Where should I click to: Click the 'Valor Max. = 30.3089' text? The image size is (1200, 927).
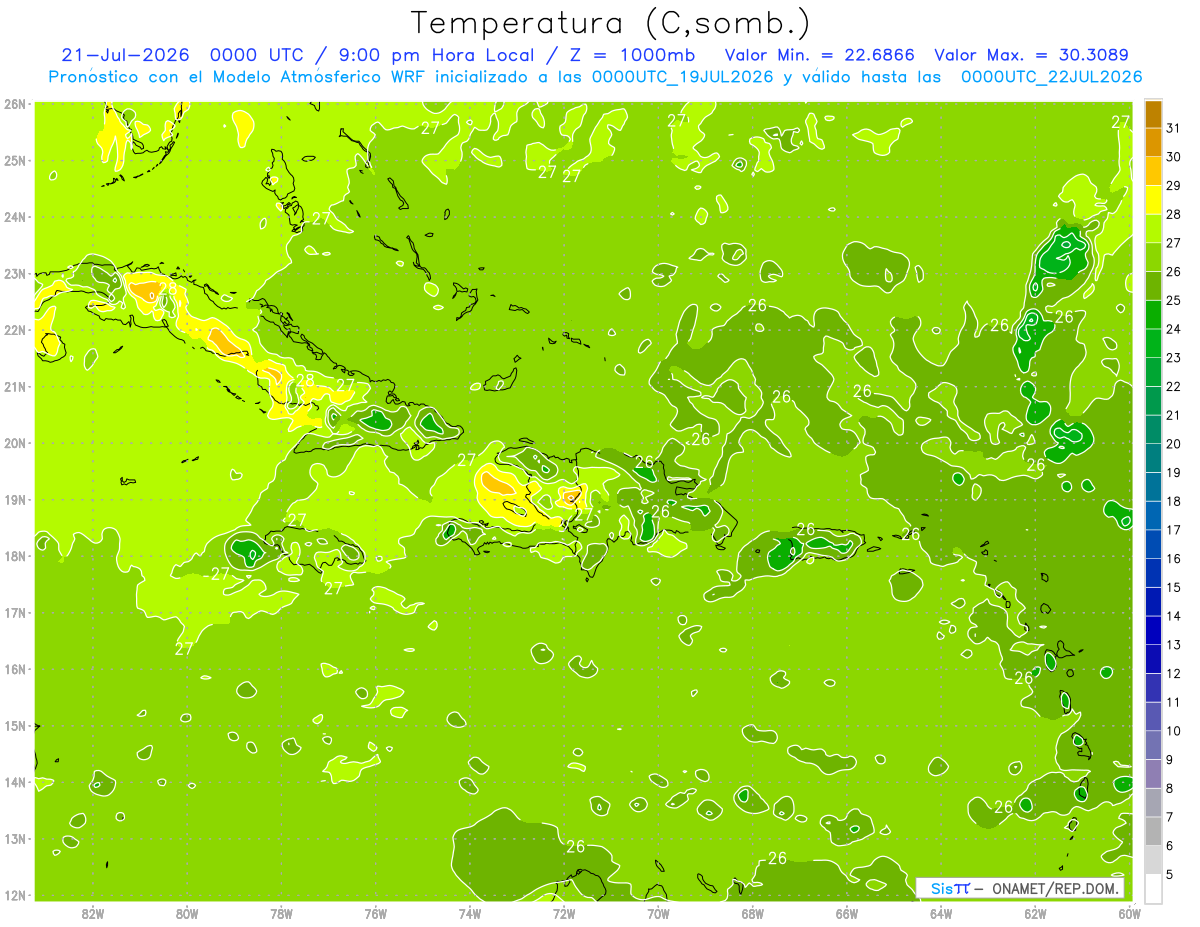(1031, 54)
